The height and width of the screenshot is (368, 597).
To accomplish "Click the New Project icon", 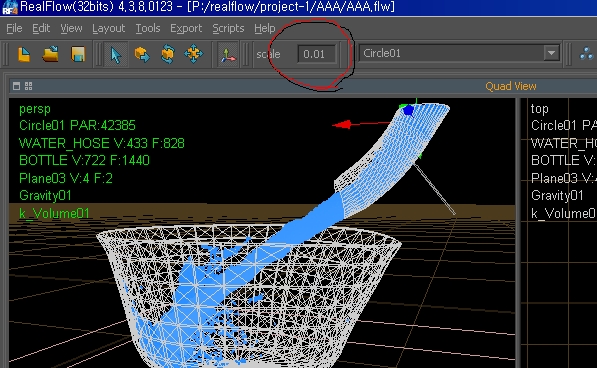I will (x=24, y=54).
